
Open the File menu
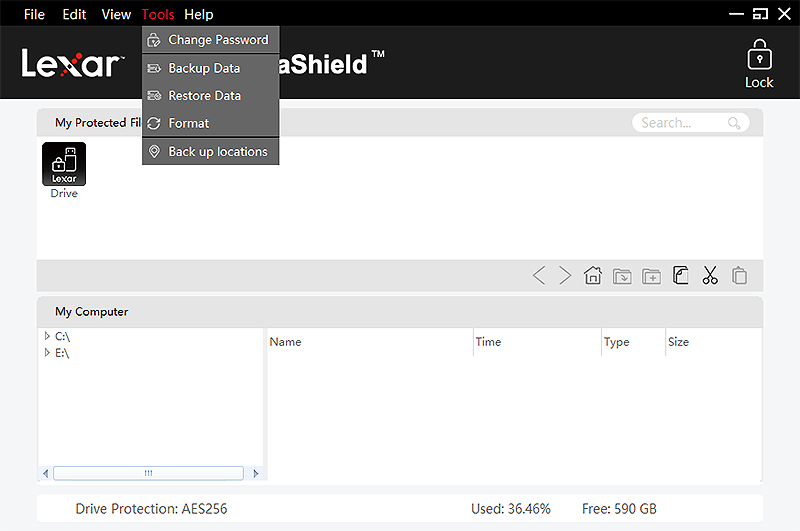click(34, 14)
